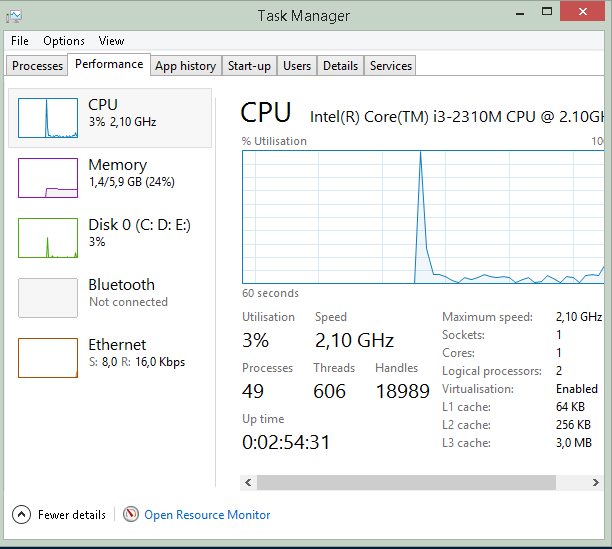Switch to the Details tab
Viewport: 612px width, 549px height.
click(x=340, y=66)
